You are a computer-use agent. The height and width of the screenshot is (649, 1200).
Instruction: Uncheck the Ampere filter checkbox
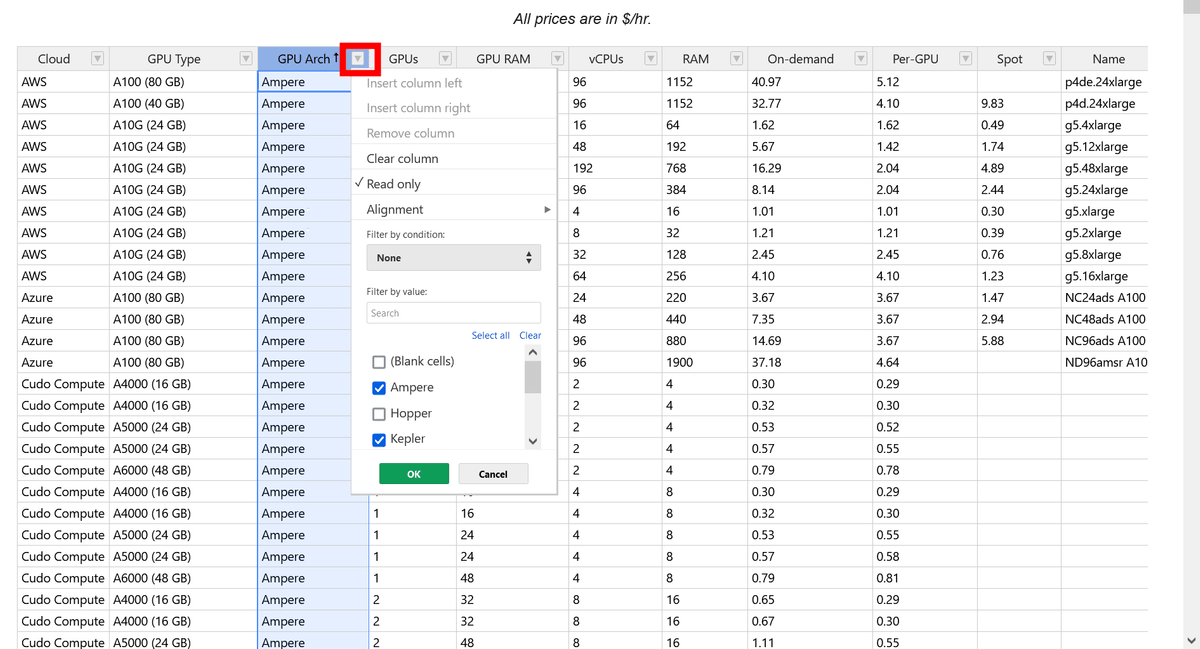click(x=379, y=388)
